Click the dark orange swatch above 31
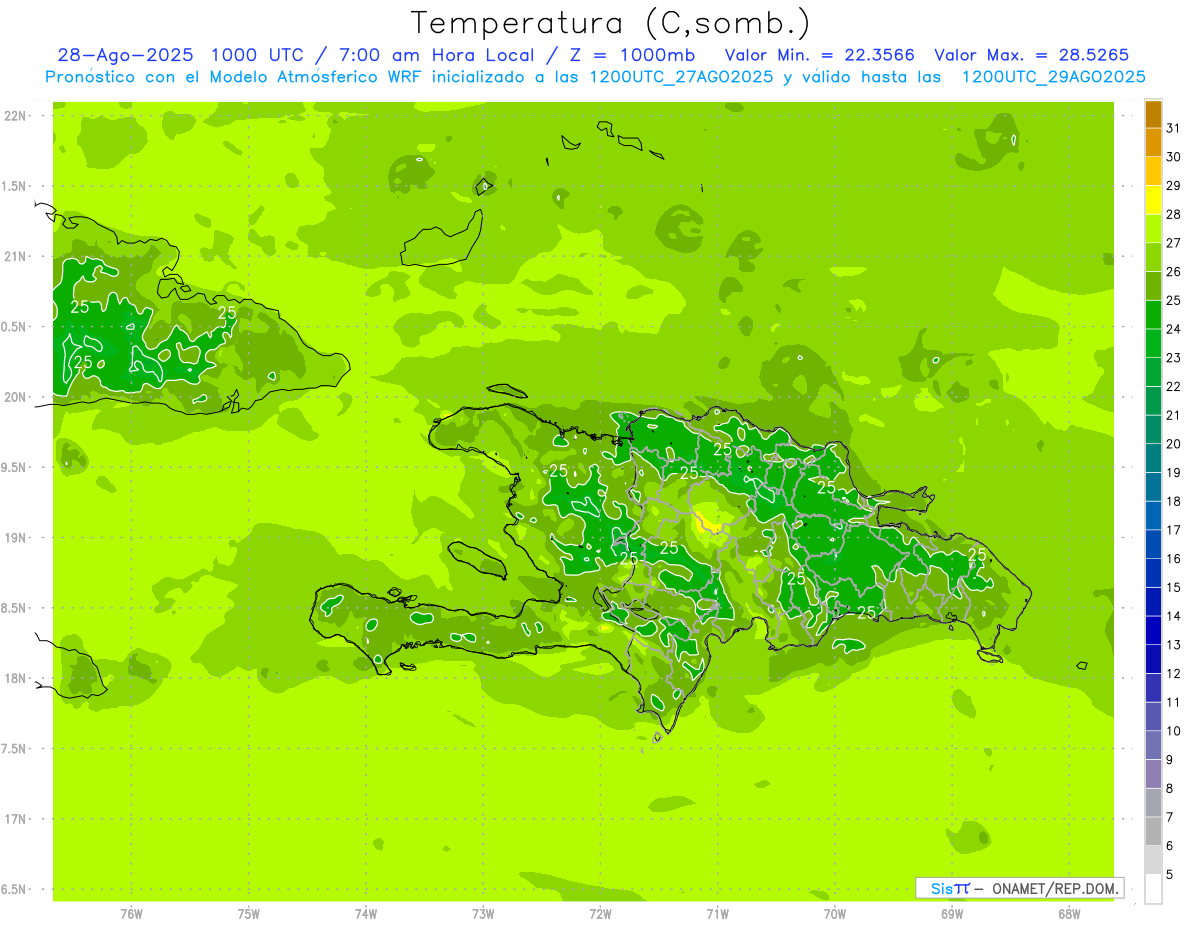The height and width of the screenshot is (927, 1200). 1153,114
